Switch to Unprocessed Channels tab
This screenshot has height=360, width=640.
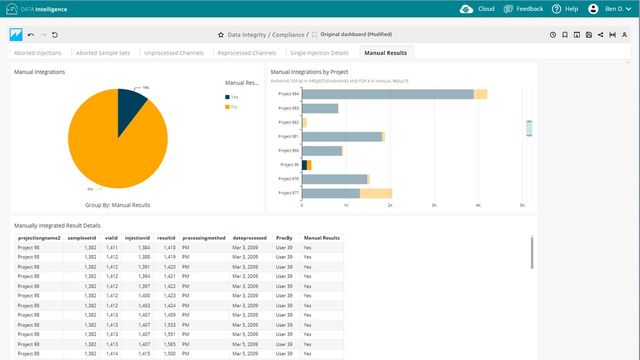click(173, 53)
